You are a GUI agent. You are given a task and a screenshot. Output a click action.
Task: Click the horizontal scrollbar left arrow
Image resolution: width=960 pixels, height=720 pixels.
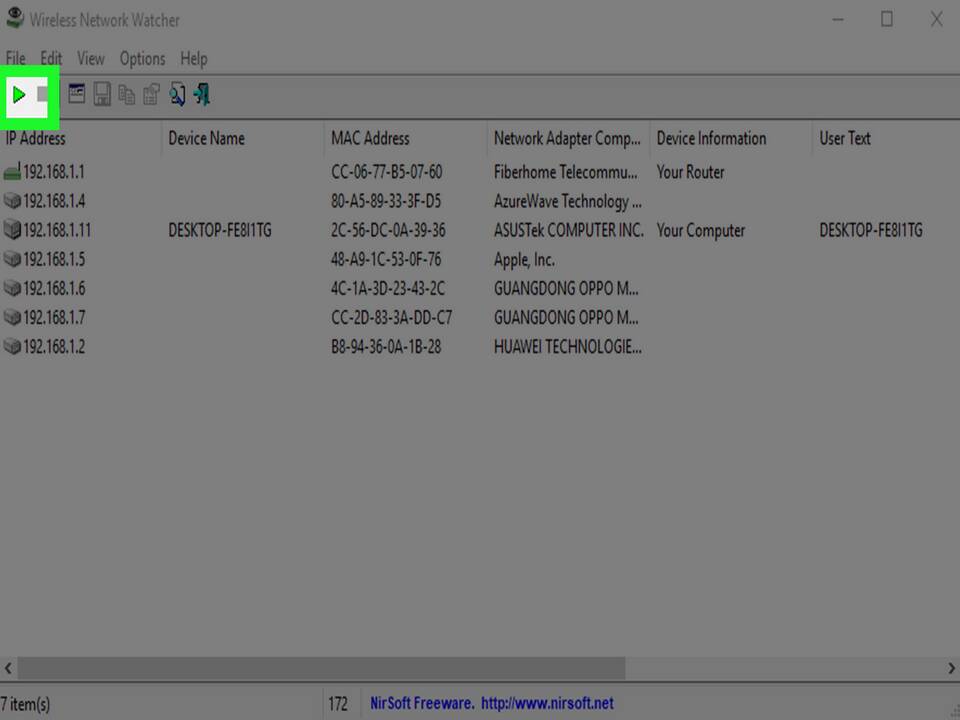click(x=8, y=668)
